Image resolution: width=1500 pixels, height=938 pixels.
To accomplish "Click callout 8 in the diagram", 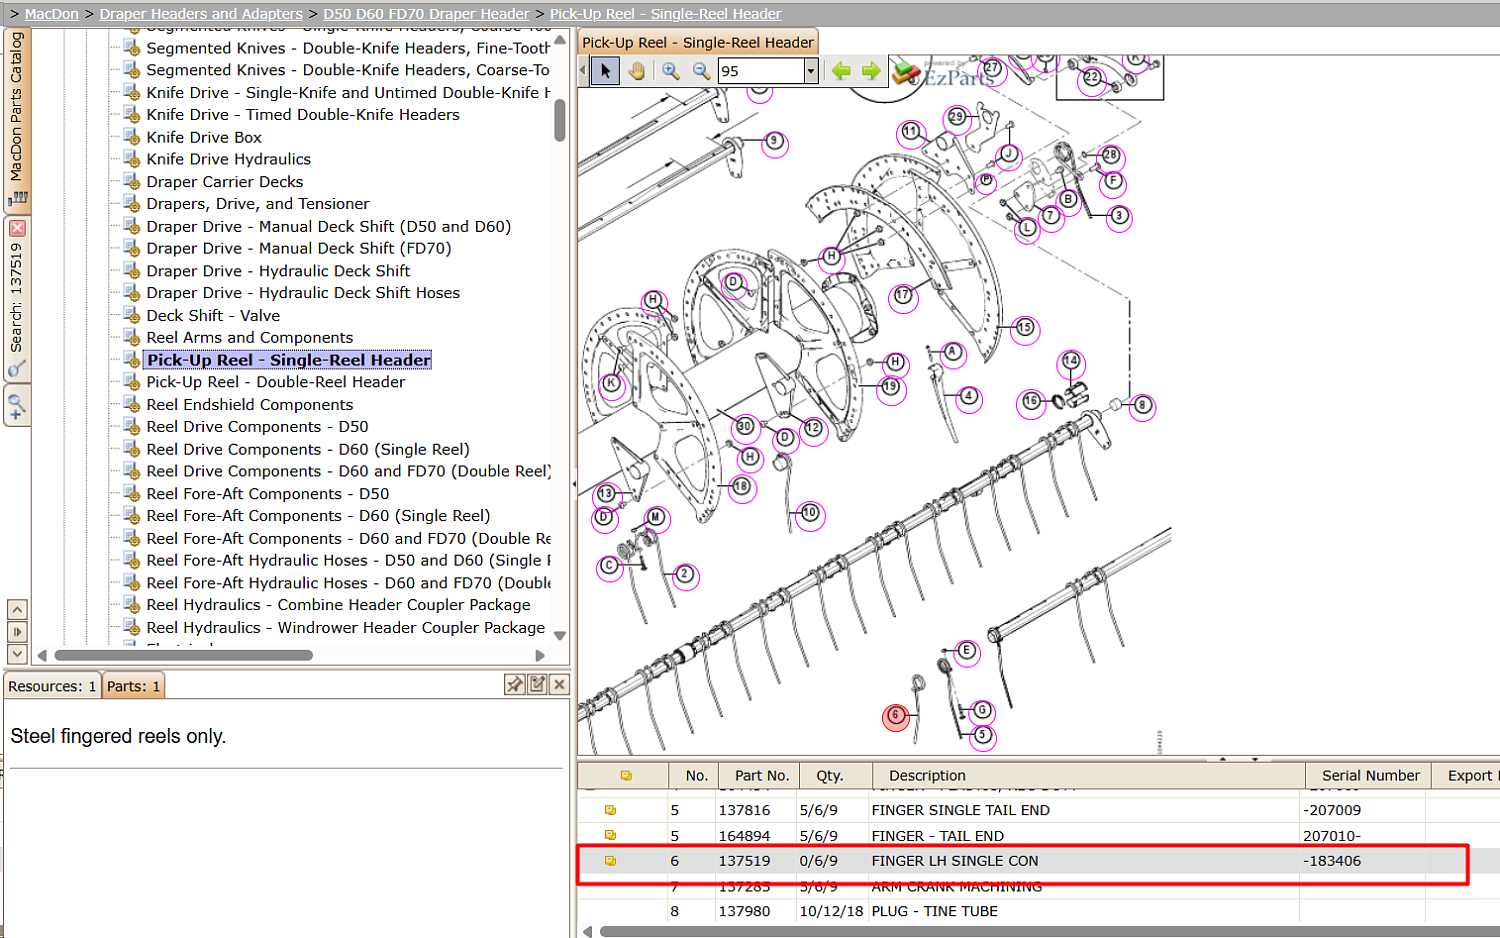I will [1142, 406].
